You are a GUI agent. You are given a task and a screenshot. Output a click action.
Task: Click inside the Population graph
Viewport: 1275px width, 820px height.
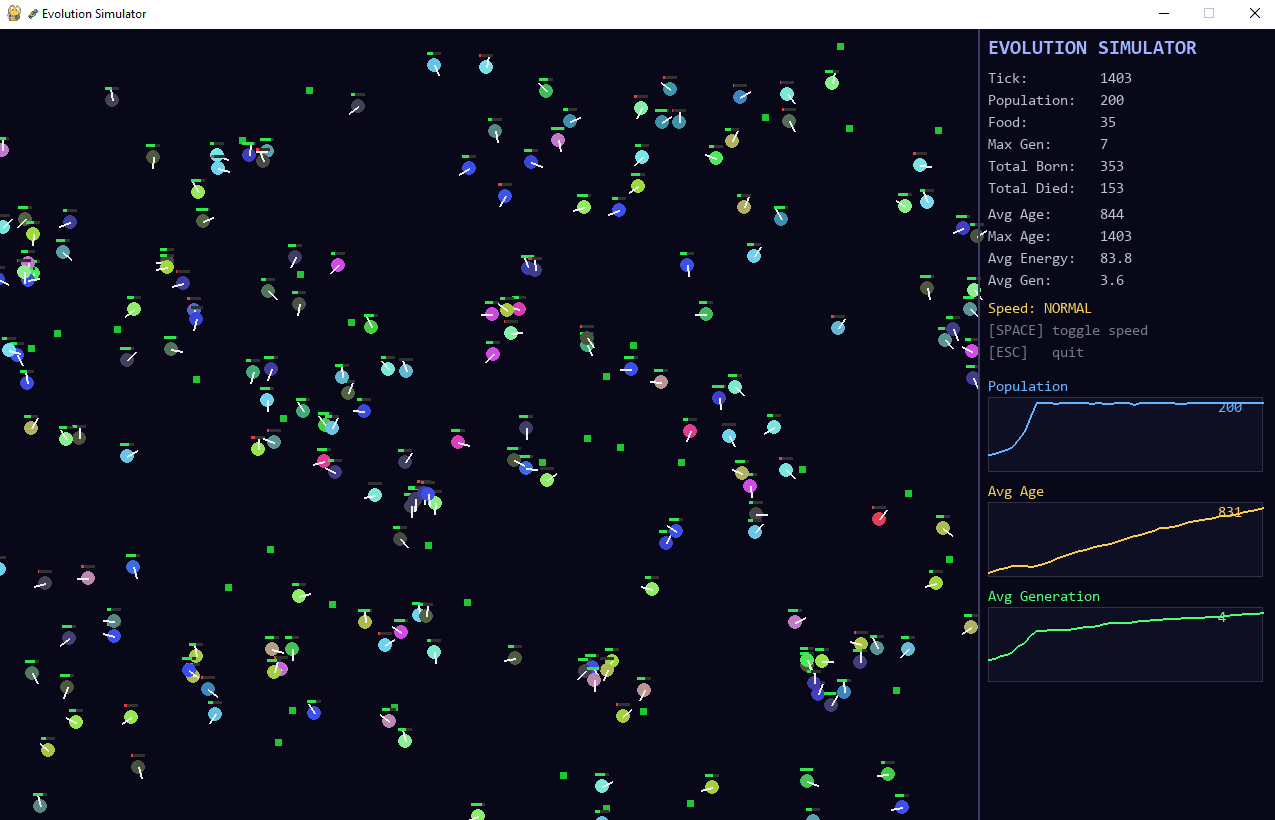pos(1125,434)
